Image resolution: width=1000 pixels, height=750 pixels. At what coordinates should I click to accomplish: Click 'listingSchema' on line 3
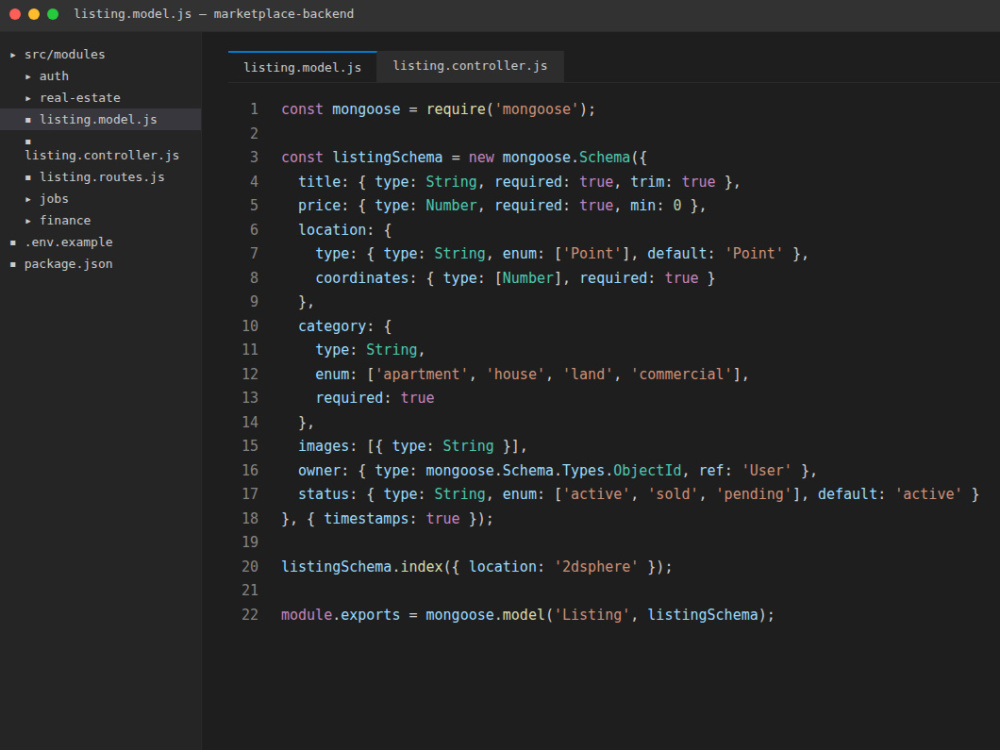[387, 157]
